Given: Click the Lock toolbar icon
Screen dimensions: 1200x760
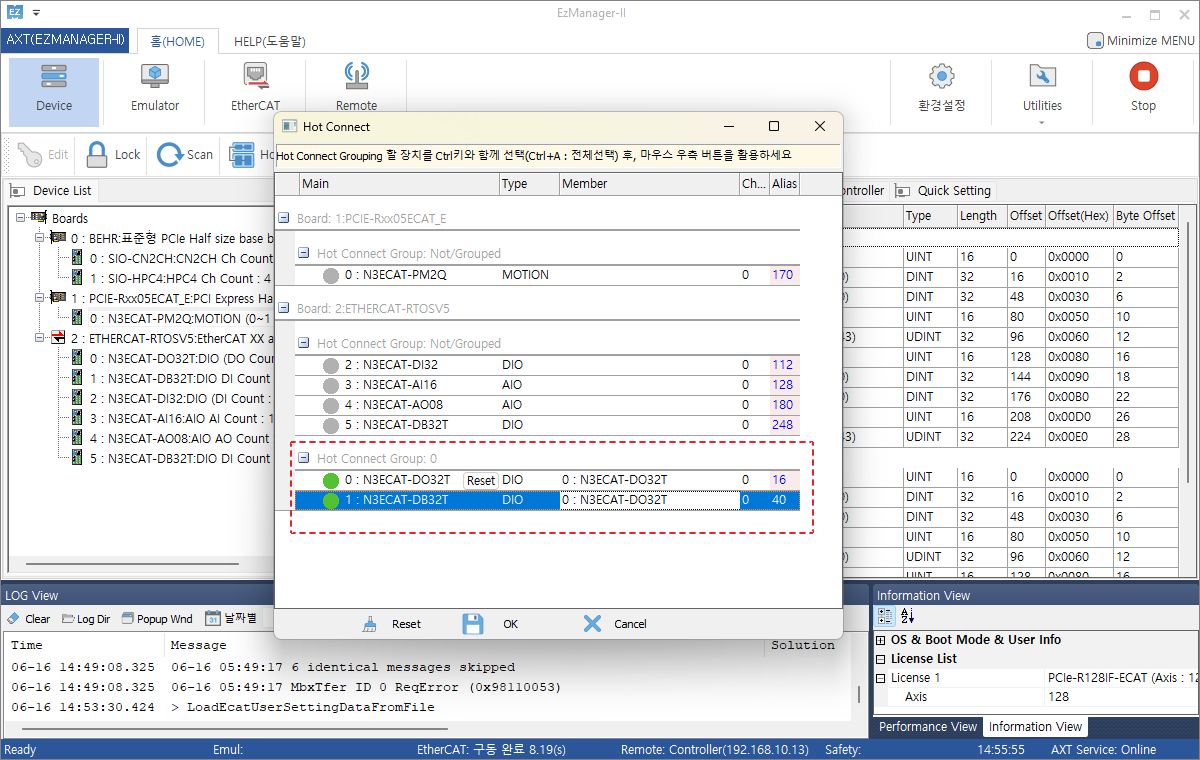Looking at the screenshot, I should click(112, 155).
